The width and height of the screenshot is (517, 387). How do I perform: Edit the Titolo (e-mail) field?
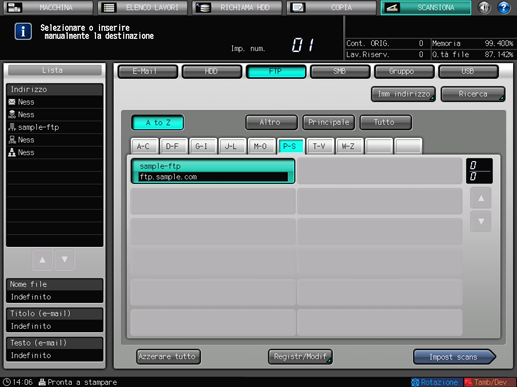point(54,320)
